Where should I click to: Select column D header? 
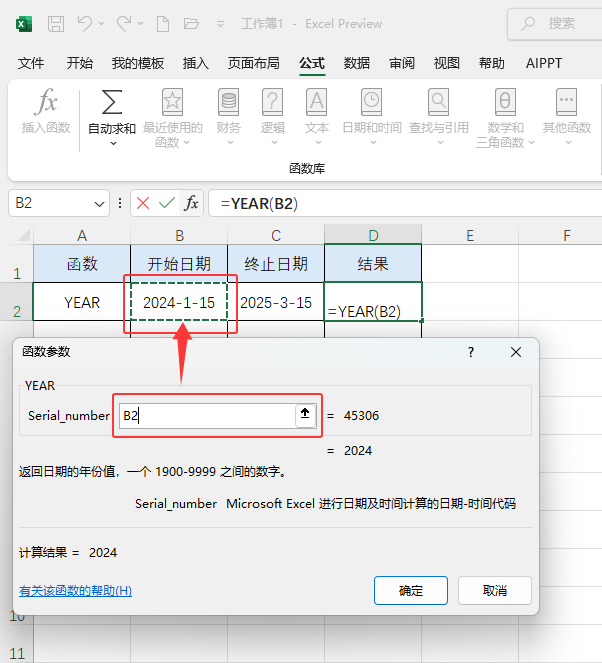click(x=373, y=235)
